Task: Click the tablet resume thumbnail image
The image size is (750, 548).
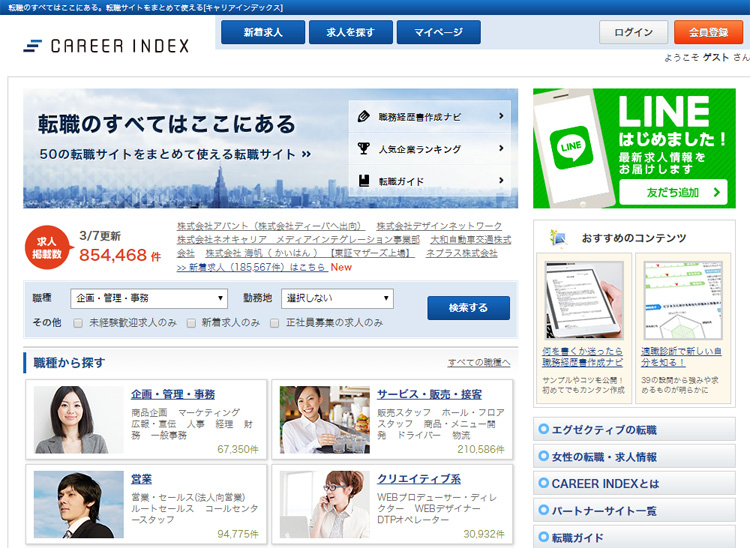Action: [x=584, y=300]
